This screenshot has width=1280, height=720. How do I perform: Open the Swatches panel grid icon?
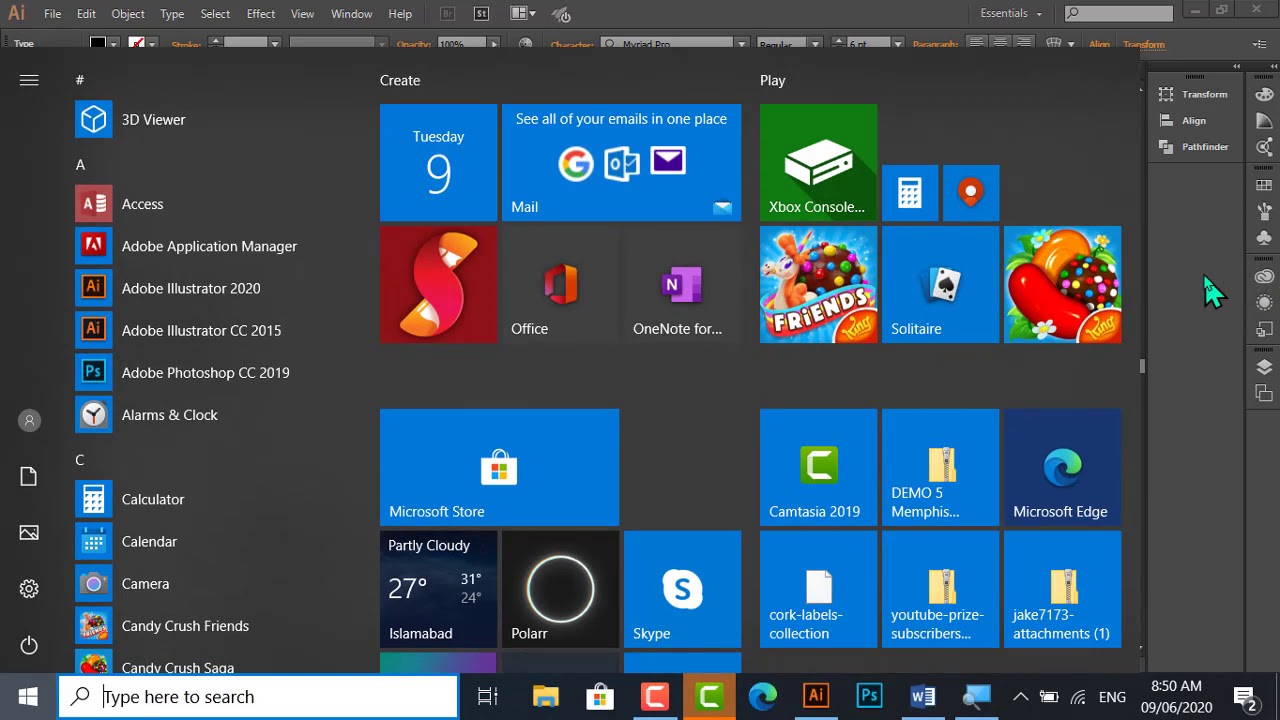(x=1264, y=185)
